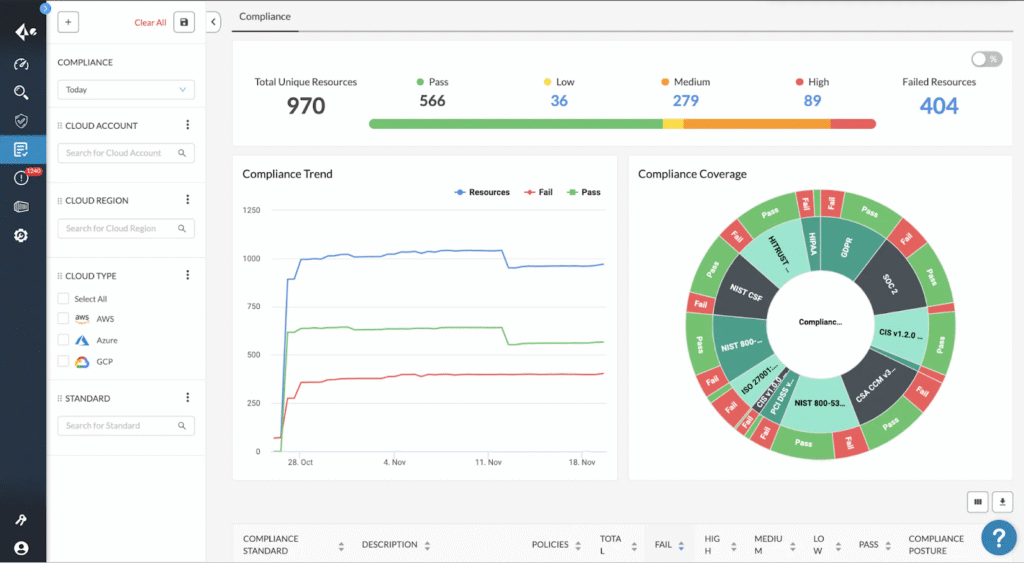Open the dashboard gauge icon in sidebar
1024x563 pixels.
point(21,65)
